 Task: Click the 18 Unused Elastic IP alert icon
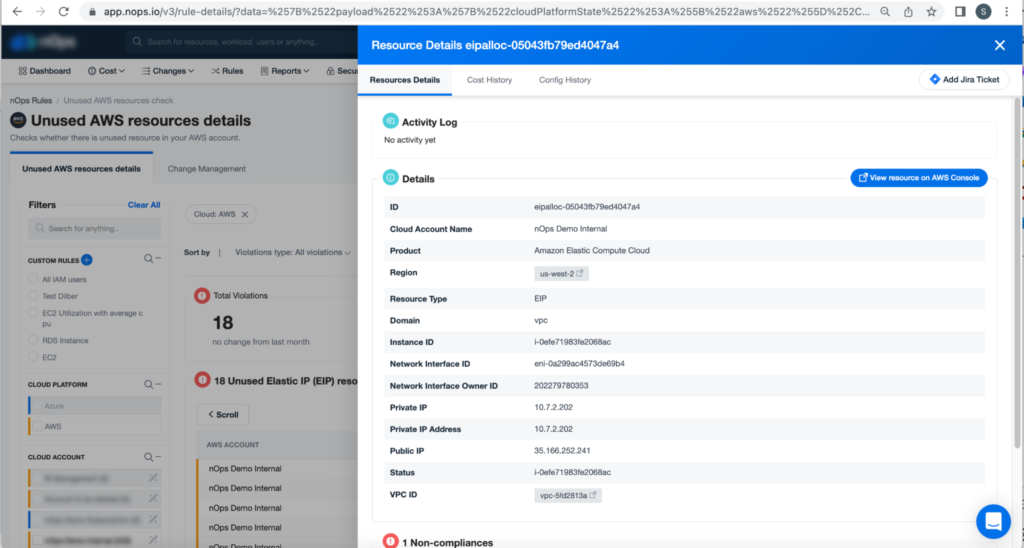click(x=202, y=379)
